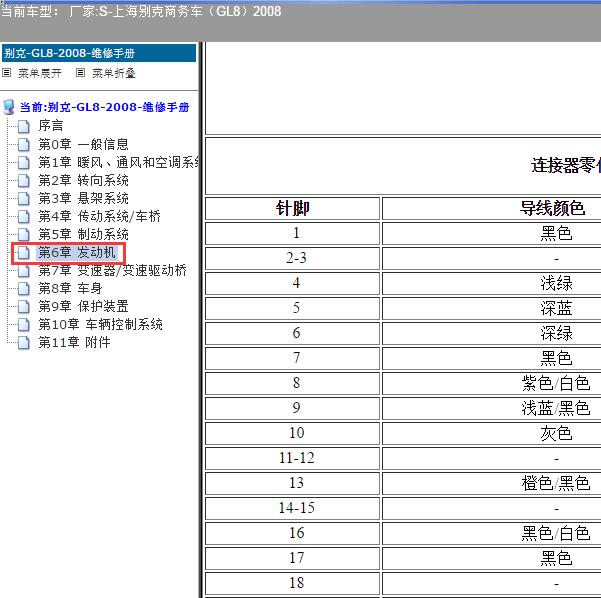The width and height of the screenshot is (601, 598).
Task: Open 第7章 变速器/变速驱动桥
Action: (112, 270)
